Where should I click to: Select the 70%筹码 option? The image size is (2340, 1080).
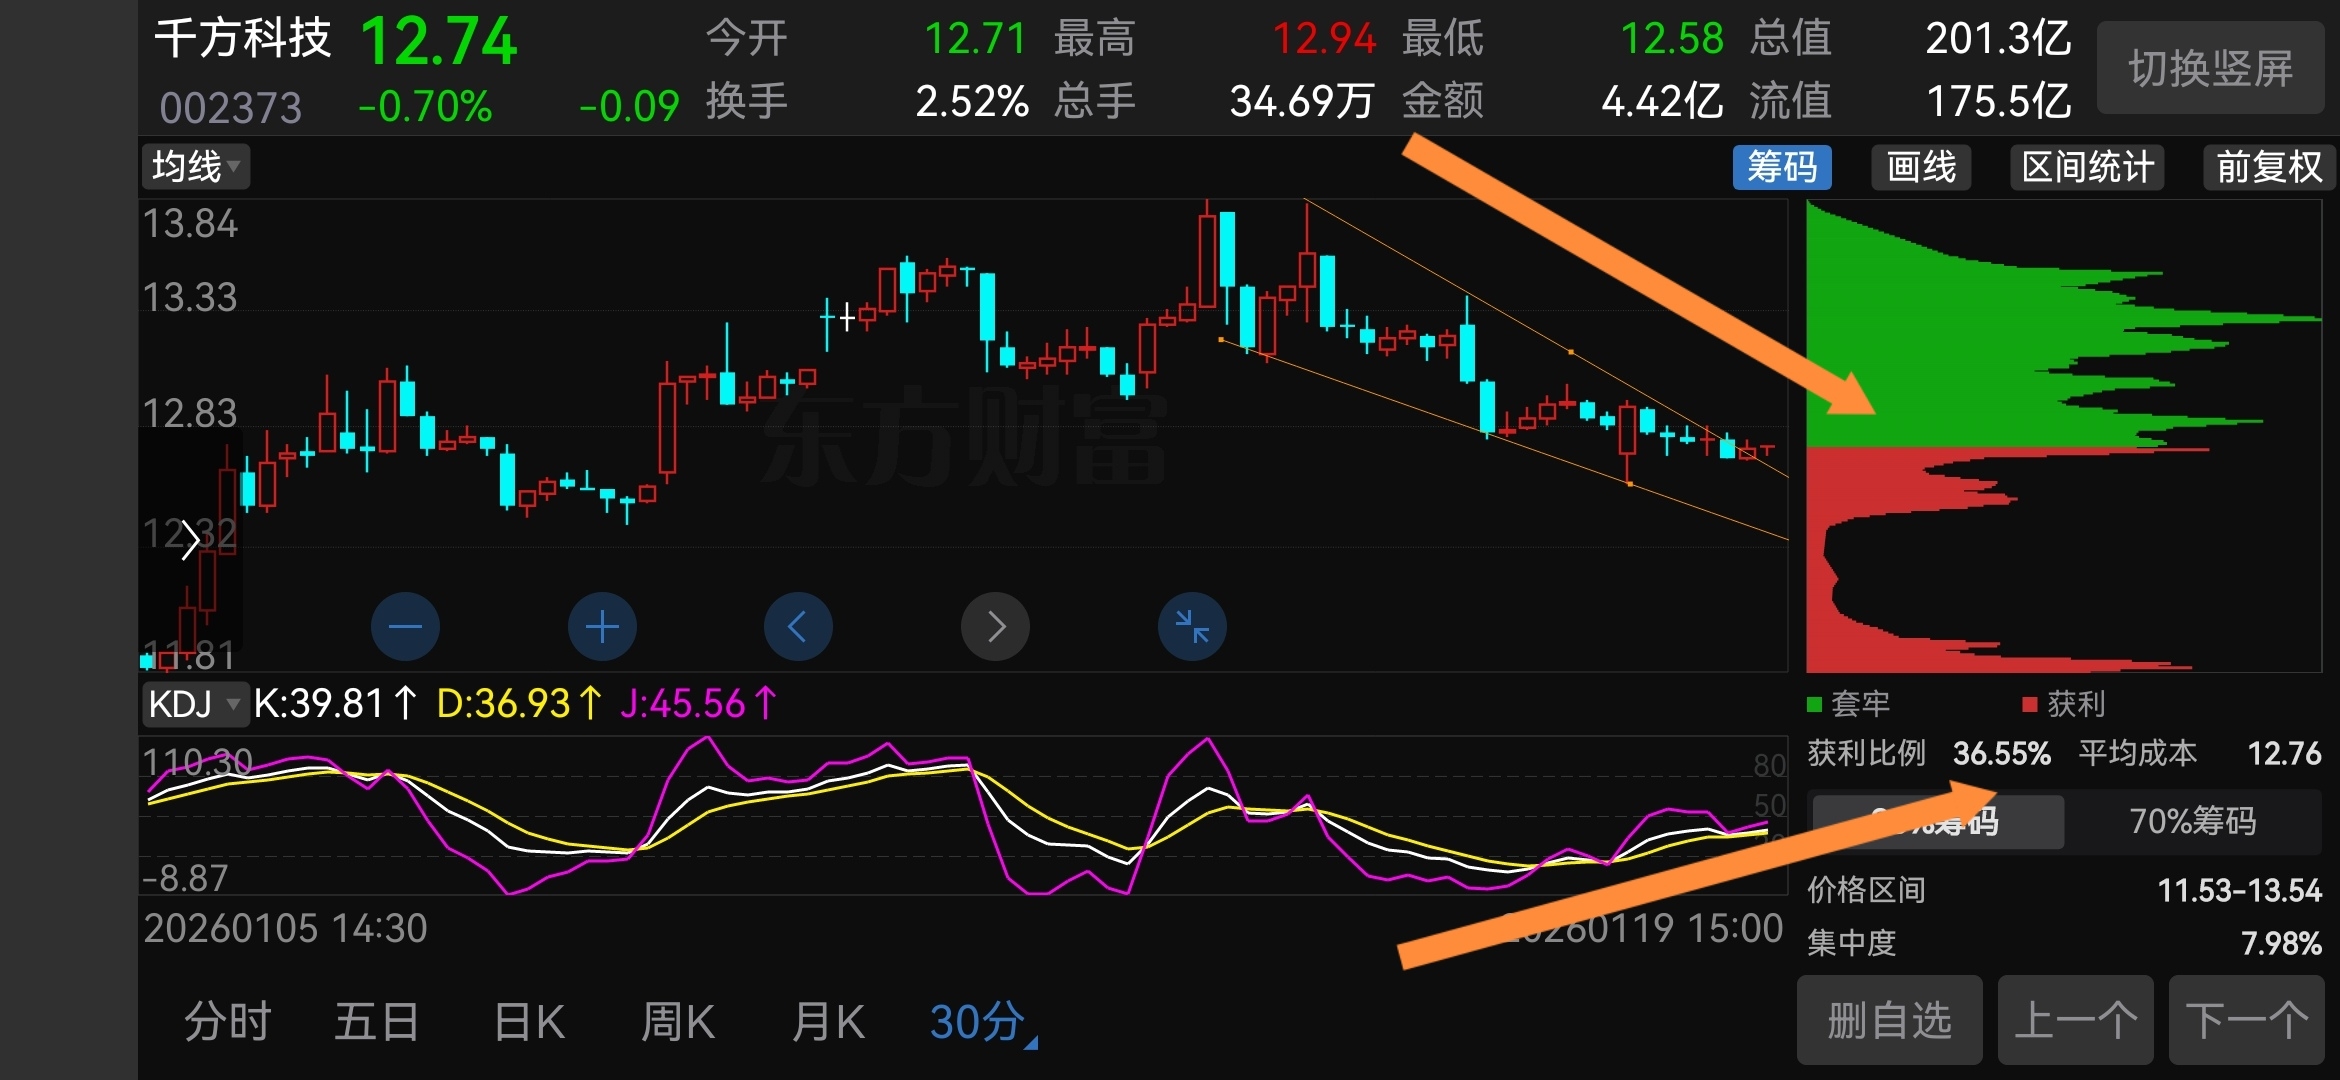[x=2192, y=821]
